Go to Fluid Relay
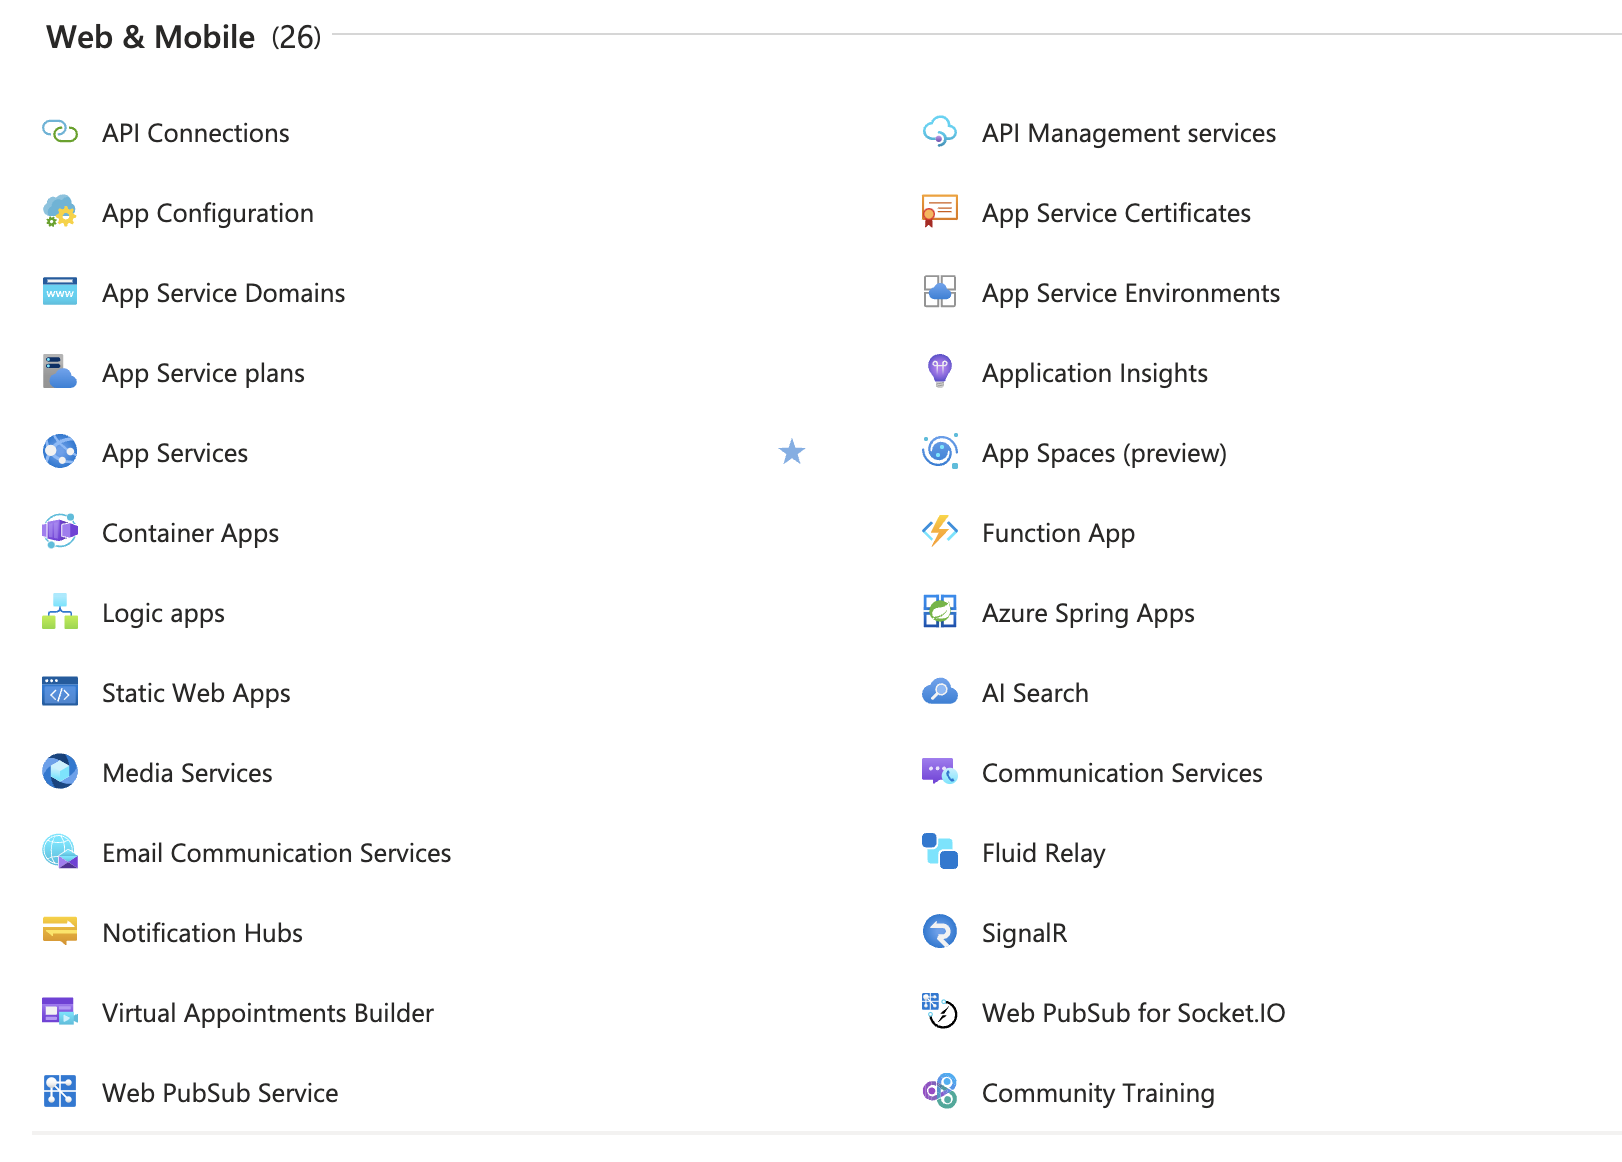Image resolution: width=1622 pixels, height=1162 pixels. [x=1044, y=853]
